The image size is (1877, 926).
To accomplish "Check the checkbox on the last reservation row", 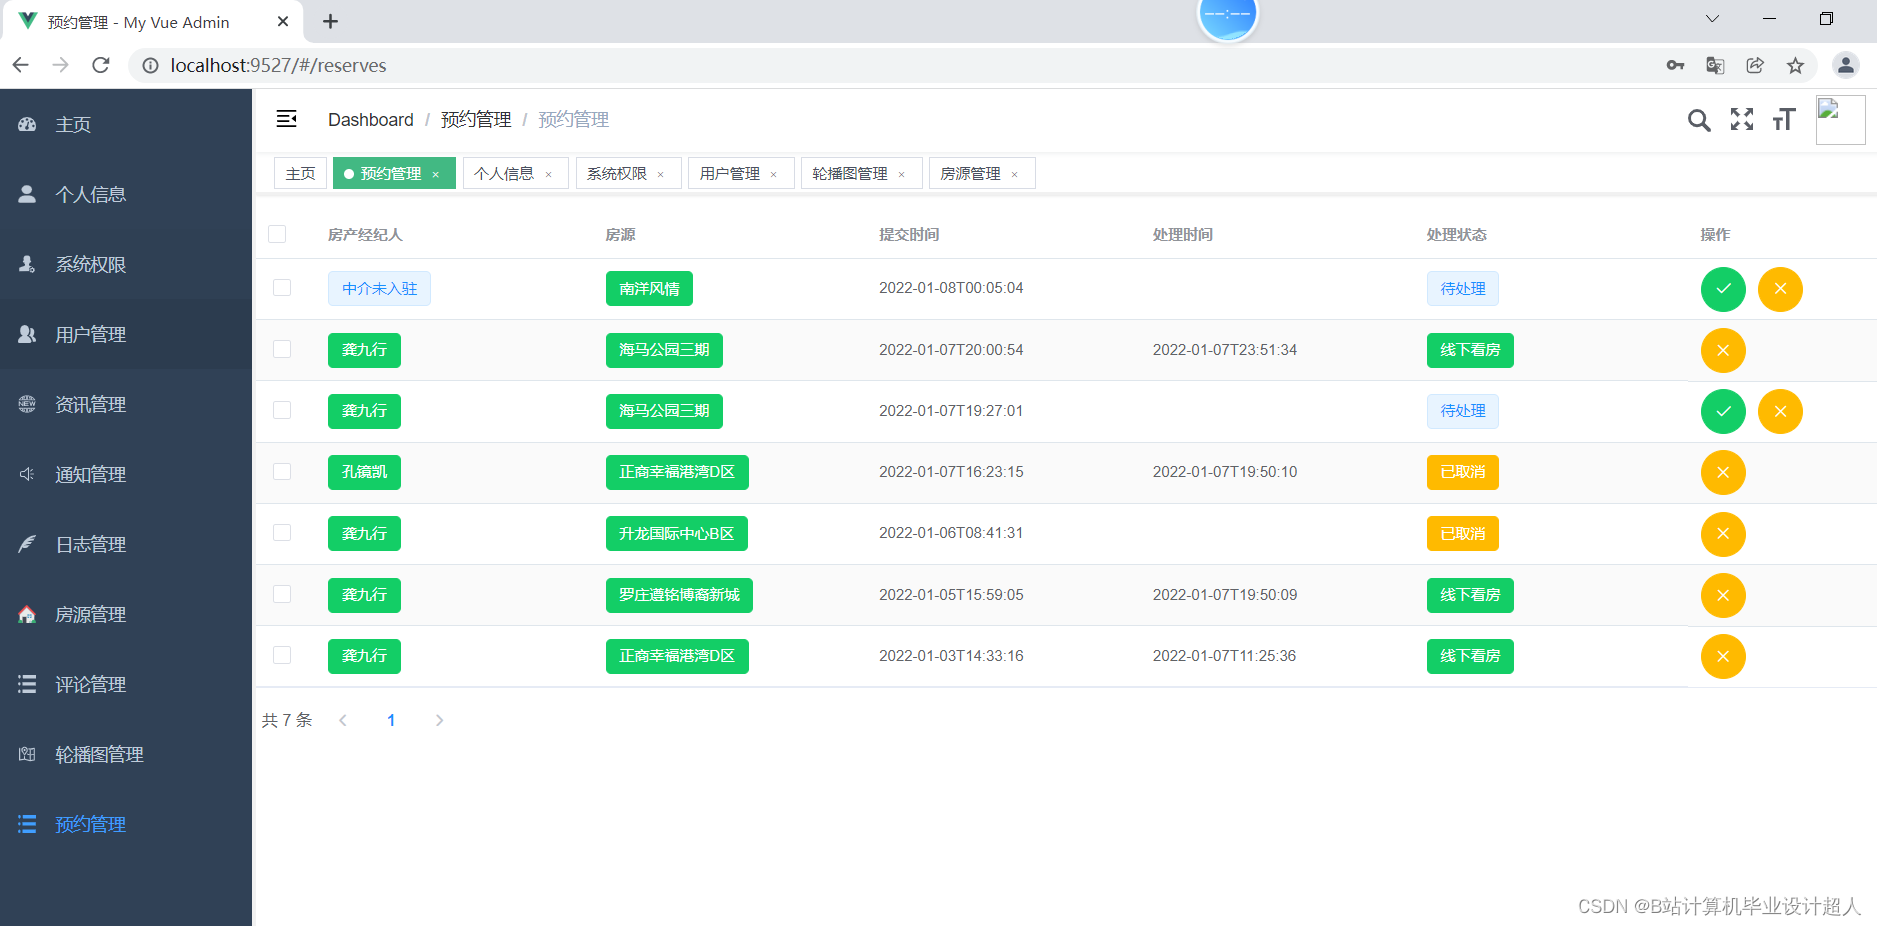I will pyautogui.click(x=281, y=656).
